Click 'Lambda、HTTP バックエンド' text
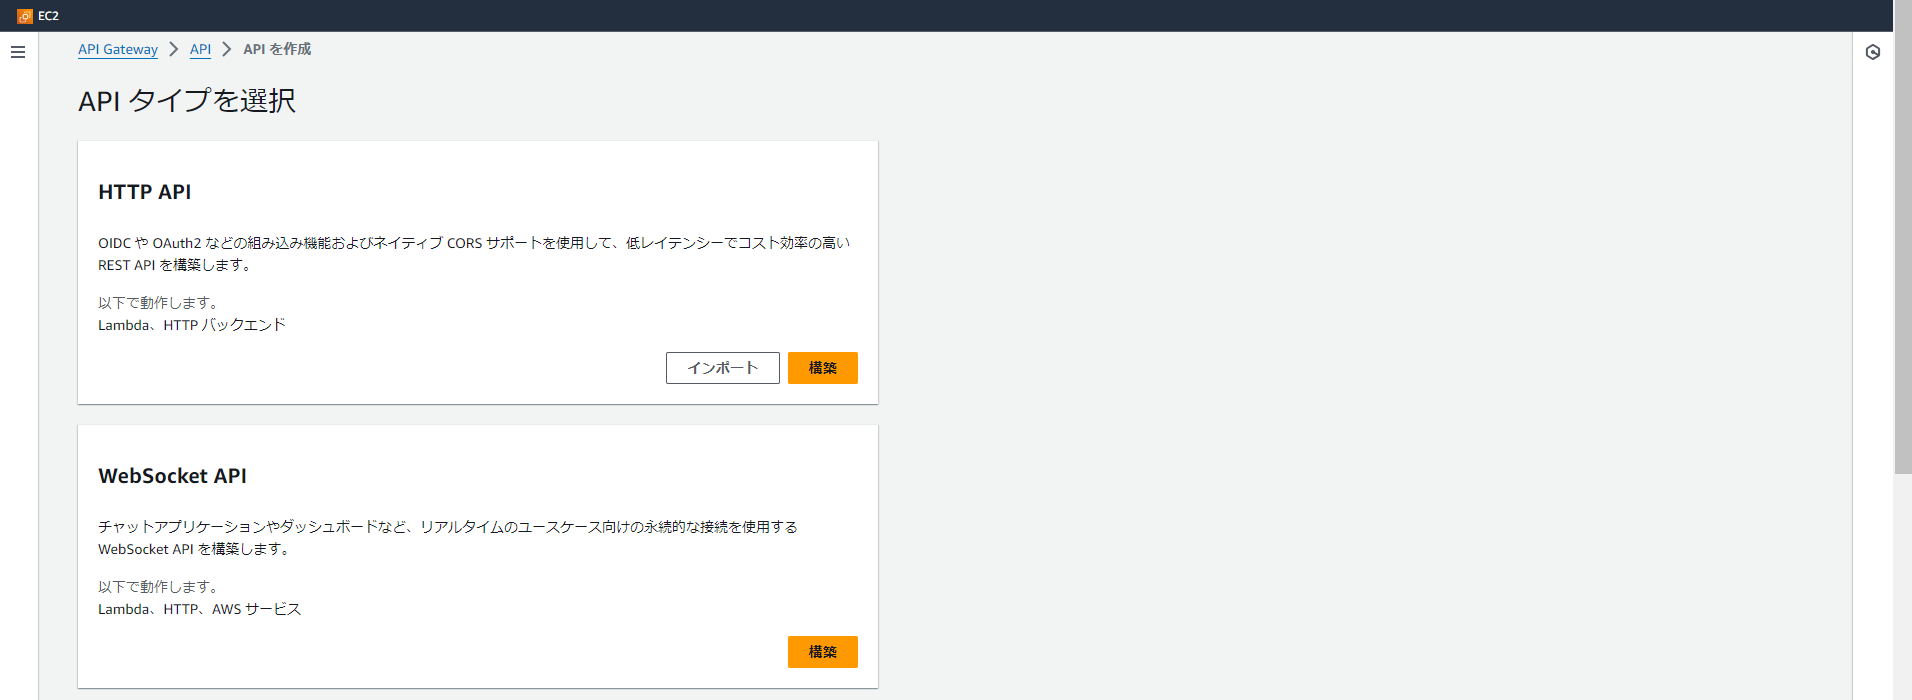The image size is (1912, 700). (x=192, y=325)
